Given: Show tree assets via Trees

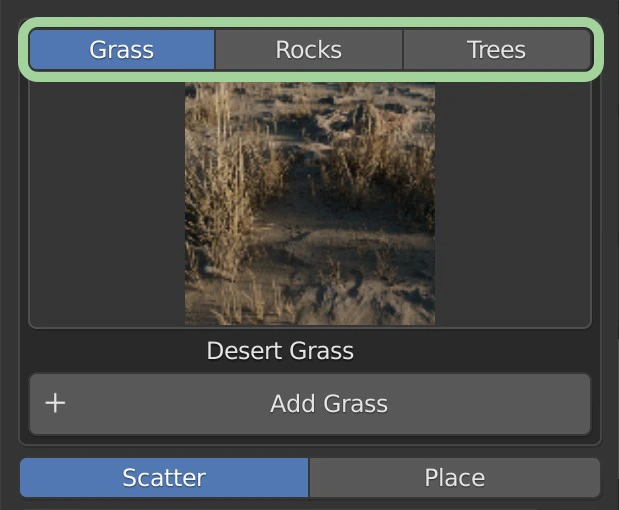Looking at the screenshot, I should [x=496, y=50].
